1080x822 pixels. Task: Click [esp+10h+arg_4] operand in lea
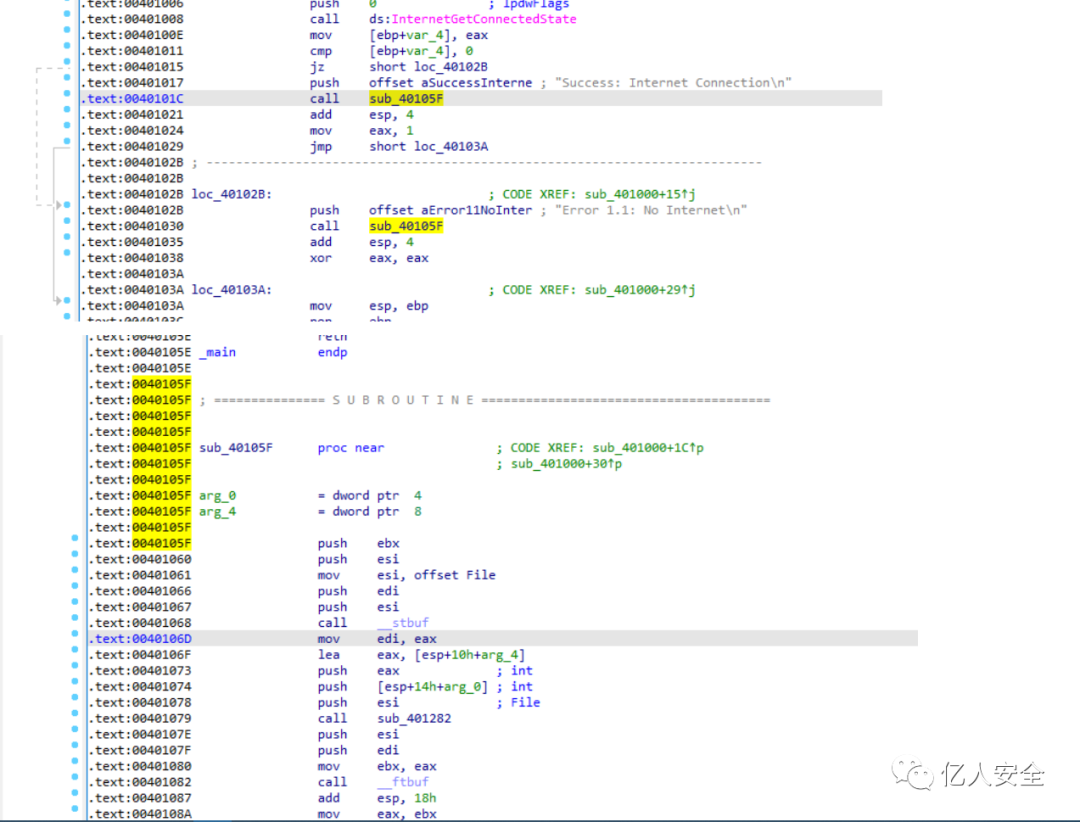[470, 655]
